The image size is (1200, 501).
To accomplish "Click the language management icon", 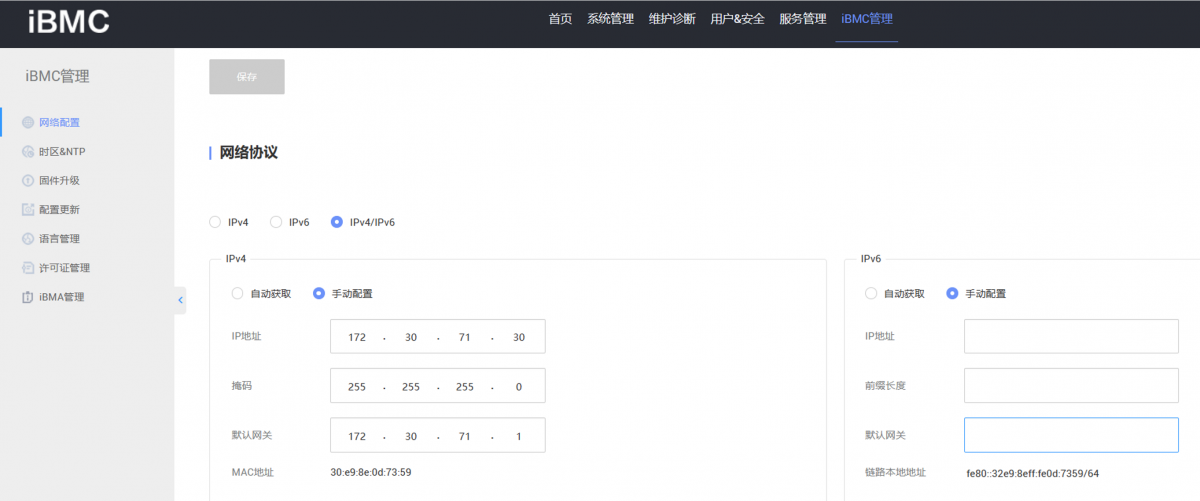I will (28, 239).
